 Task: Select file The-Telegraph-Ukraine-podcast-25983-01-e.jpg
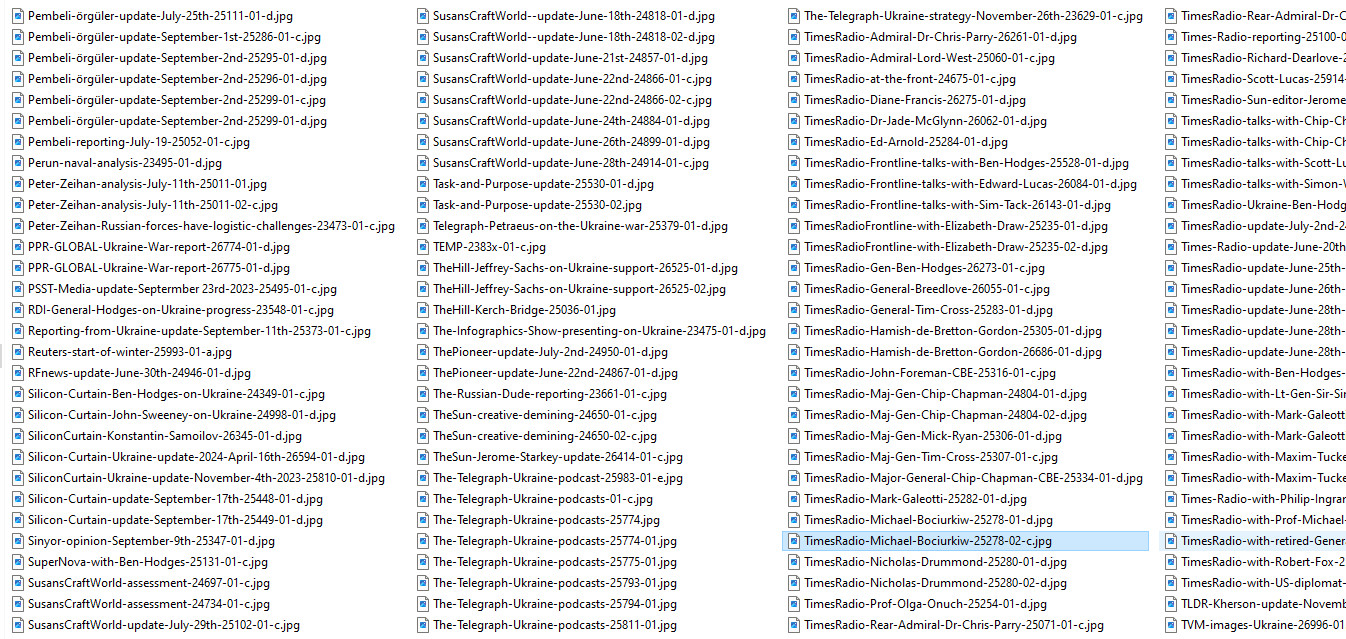pyautogui.click(x=558, y=478)
